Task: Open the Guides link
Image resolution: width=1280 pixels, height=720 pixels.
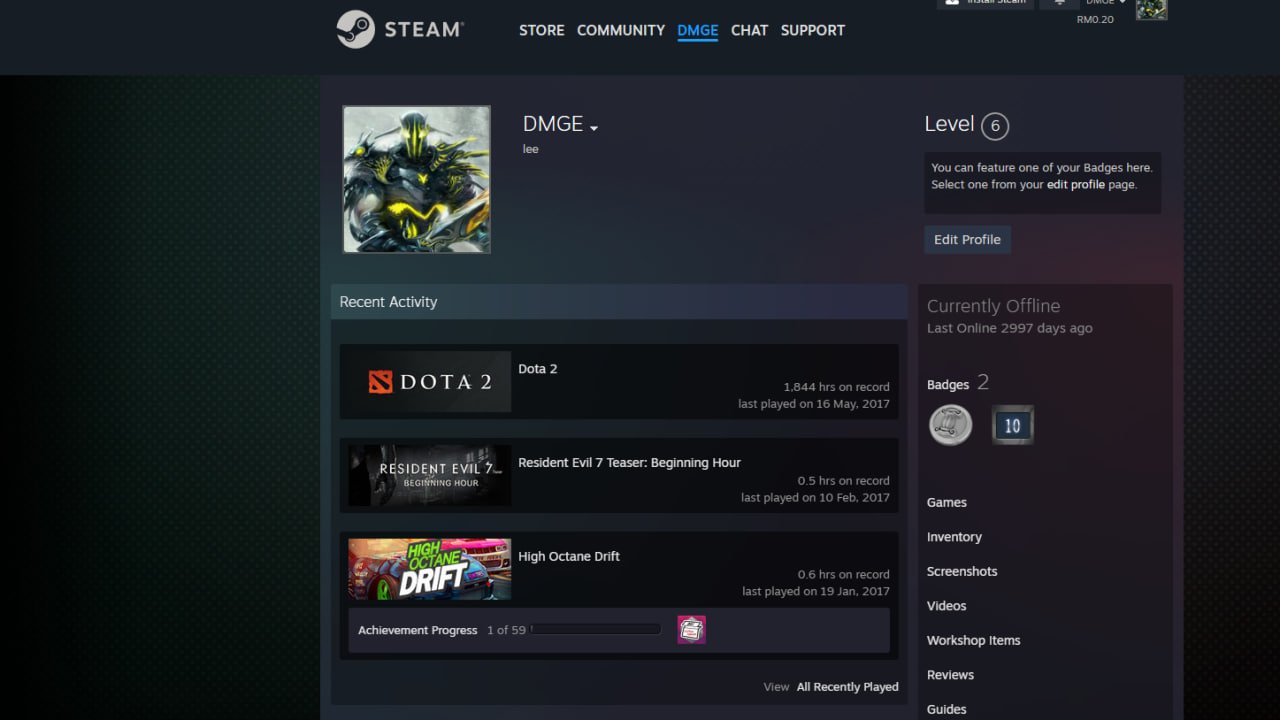Action: click(947, 710)
